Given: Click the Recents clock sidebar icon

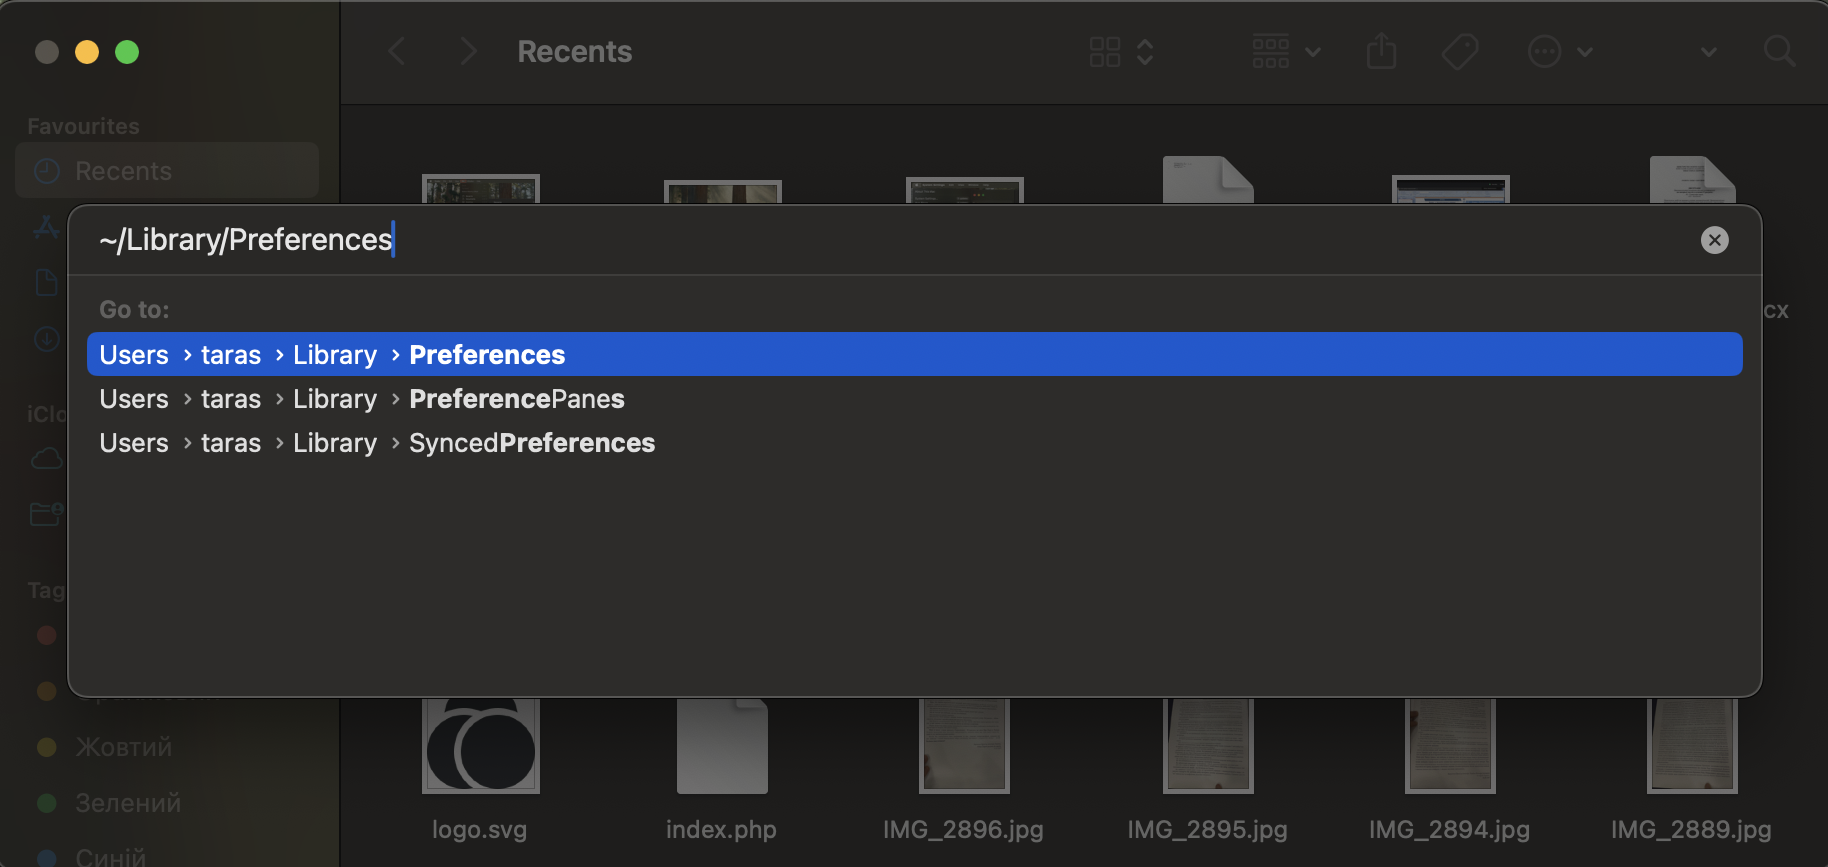Looking at the screenshot, I should 47,171.
